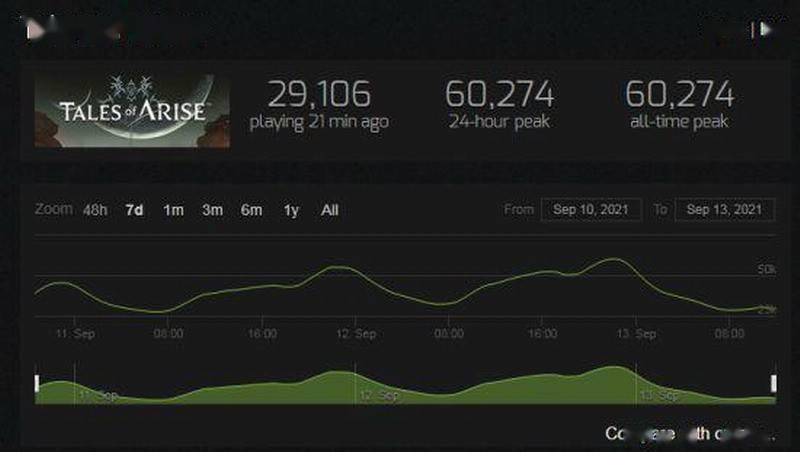Click the To date field Sep 13, 2021
This screenshot has height=452, width=800.
725,210
